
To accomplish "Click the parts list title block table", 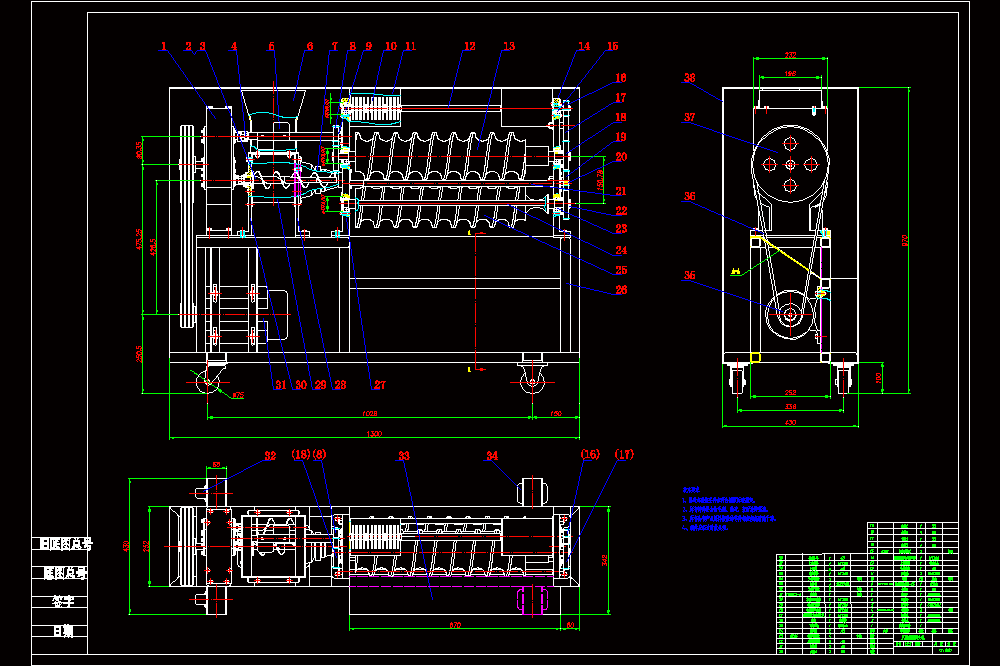I will pos(867,588).
